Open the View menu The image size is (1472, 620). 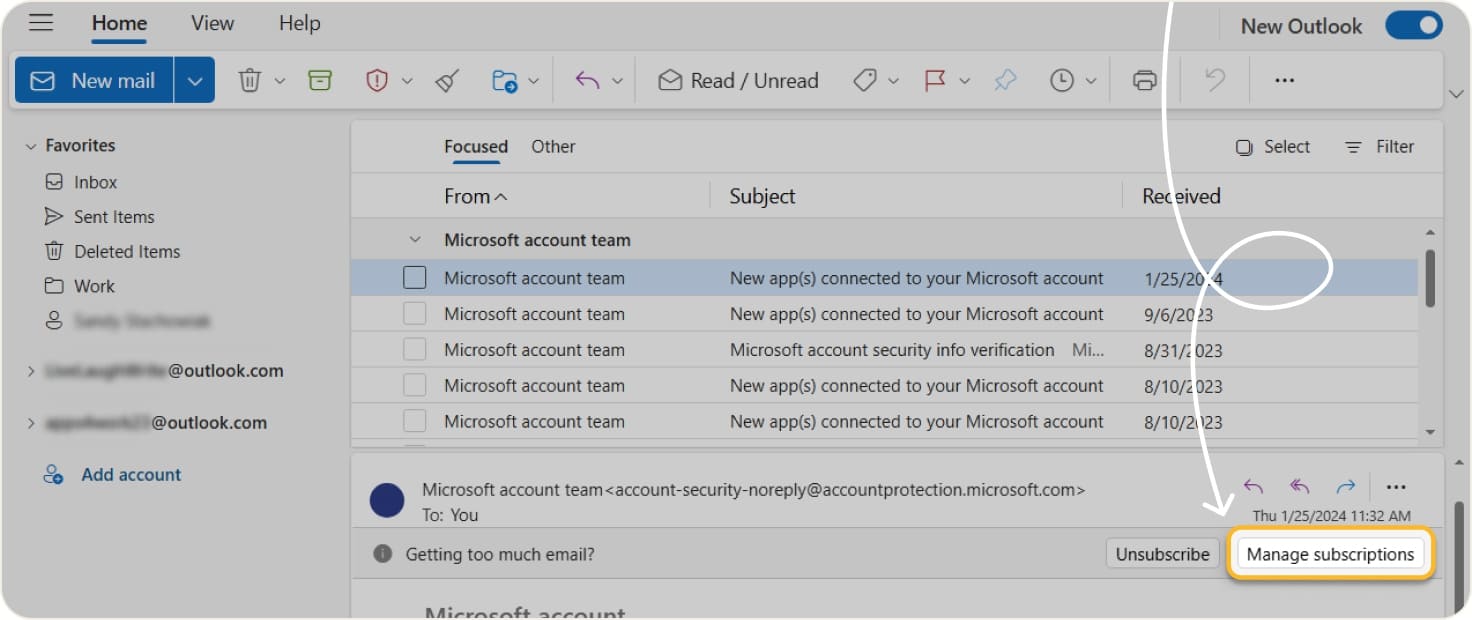pyautogui.click(x=211, y=23)
